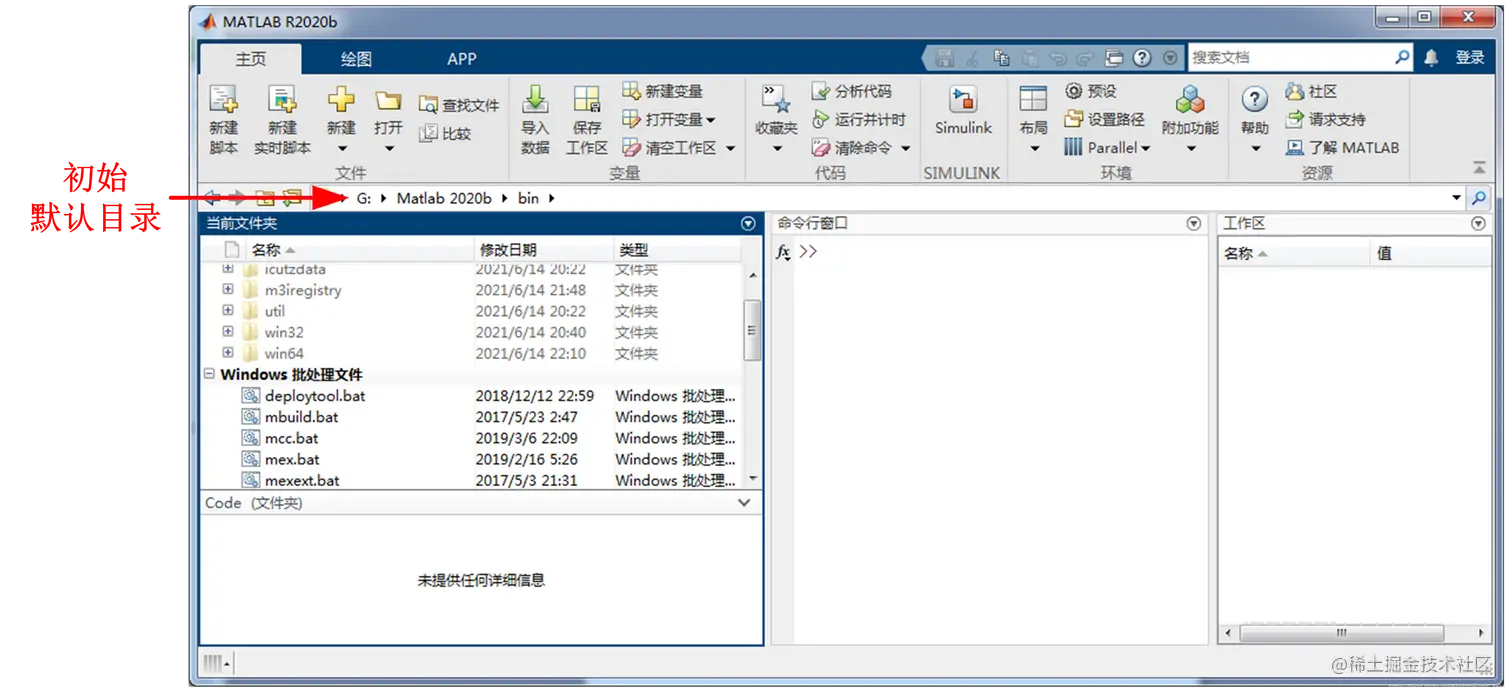This screenshot has height=695, width=1512.
Task: Open 命令行窗口 panel actions menu
Action: point(1193,224)
